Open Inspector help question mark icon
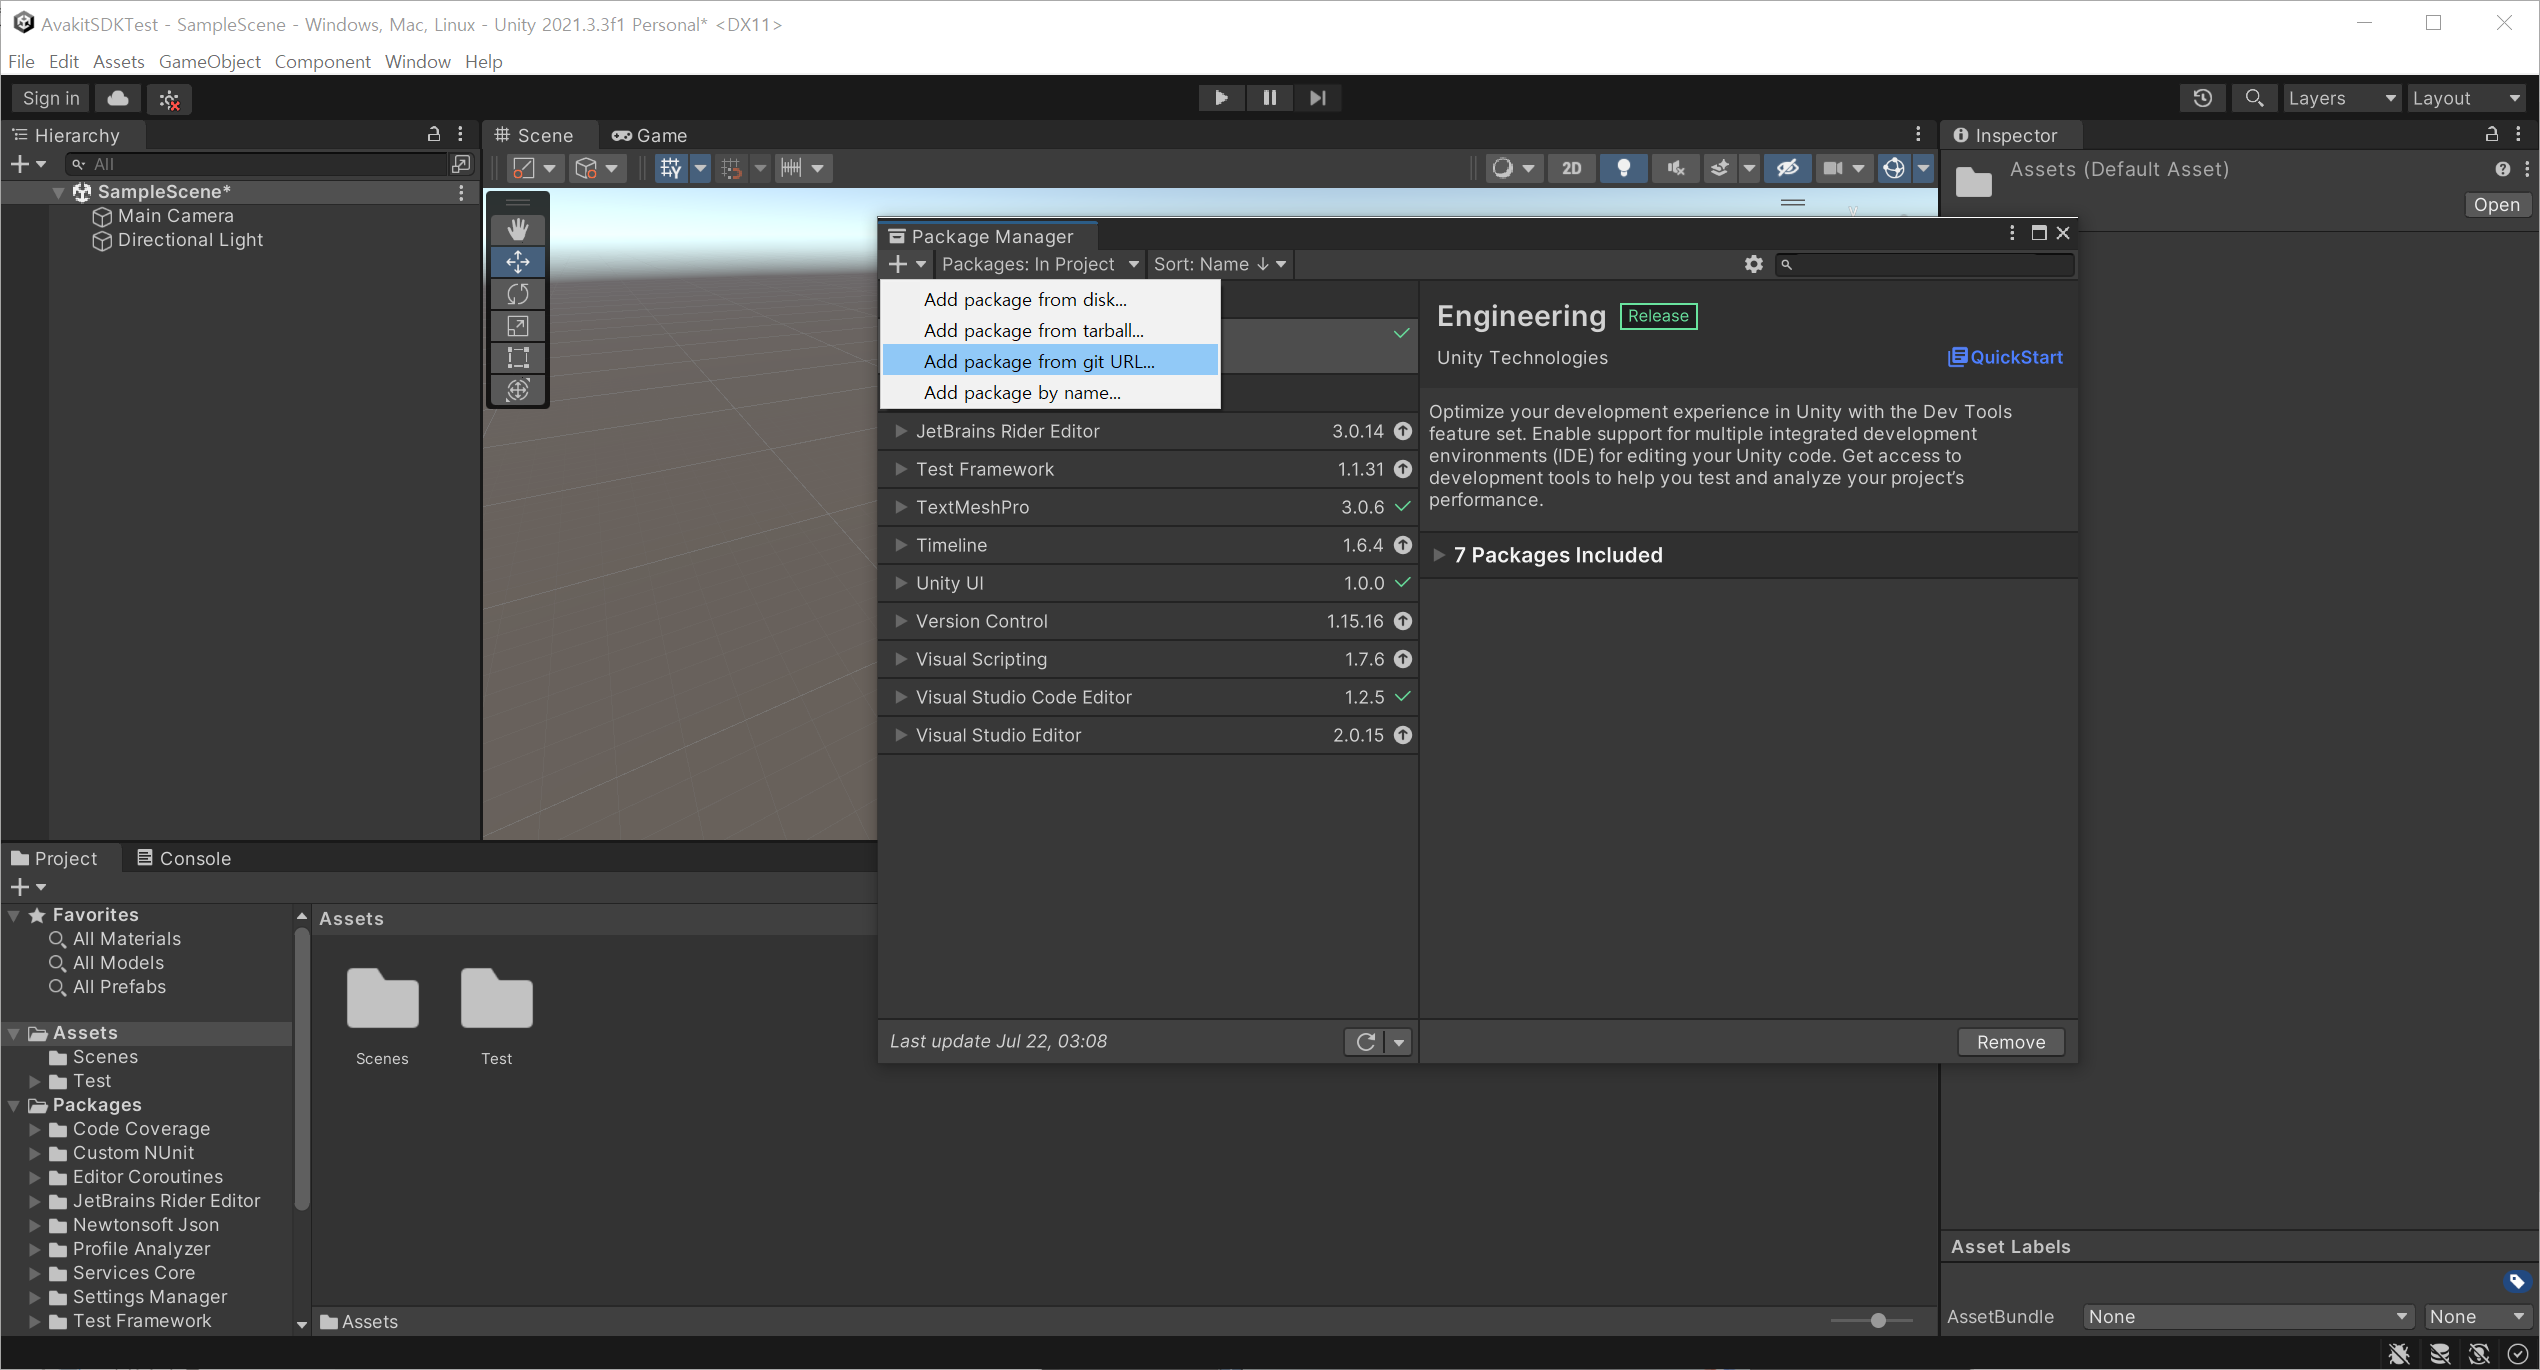The width and height of the screenshot is (2540, 1370). 2502,170
